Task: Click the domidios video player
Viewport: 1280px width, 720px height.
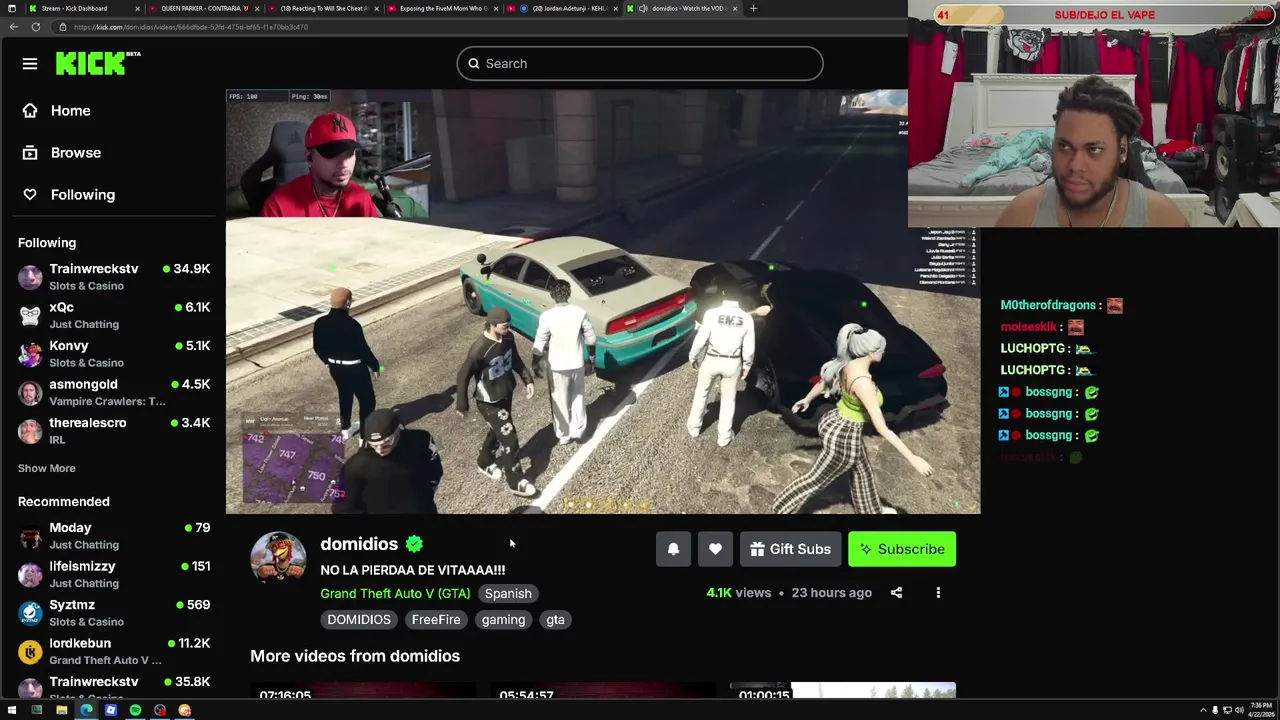Action: [x=603, y=302]
